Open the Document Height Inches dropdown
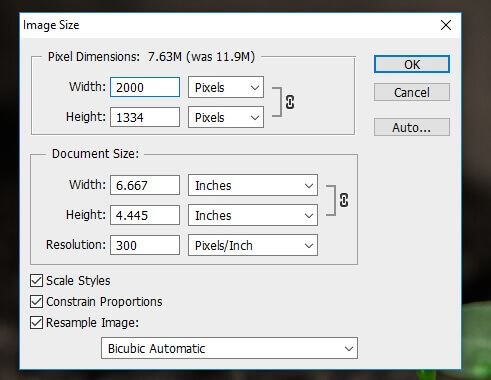The width and height of the screenshot is (491, 380). coord(253,215)
